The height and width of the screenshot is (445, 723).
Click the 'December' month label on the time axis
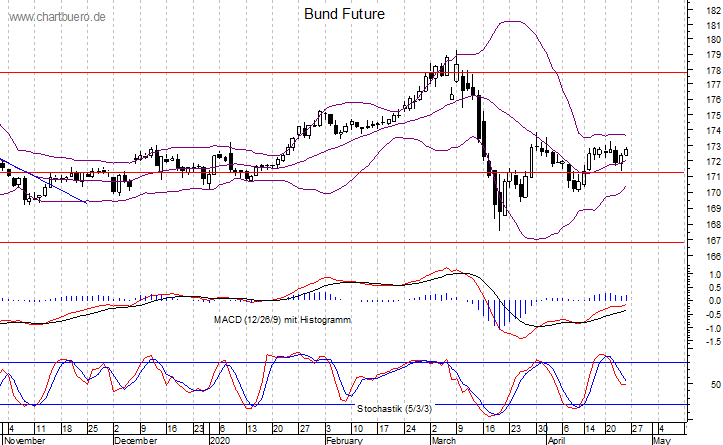pyautogui.click(x=136, y=440)
